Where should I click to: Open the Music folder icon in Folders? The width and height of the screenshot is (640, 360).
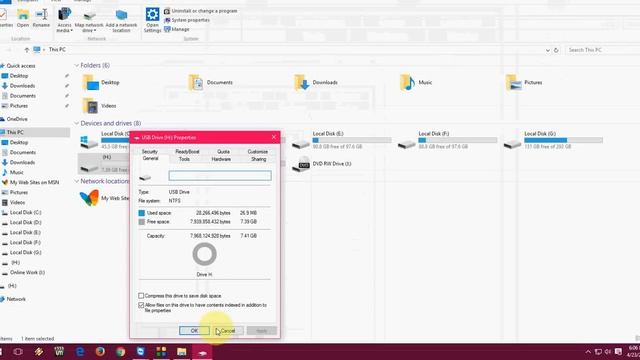point(407,82)
